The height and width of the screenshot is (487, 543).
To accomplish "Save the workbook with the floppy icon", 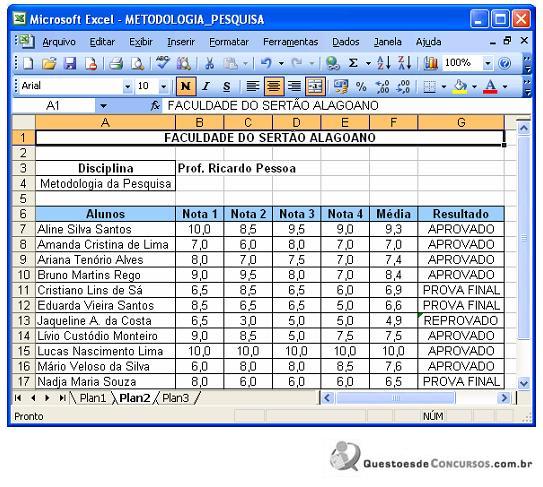I will (x=70, y=63).
